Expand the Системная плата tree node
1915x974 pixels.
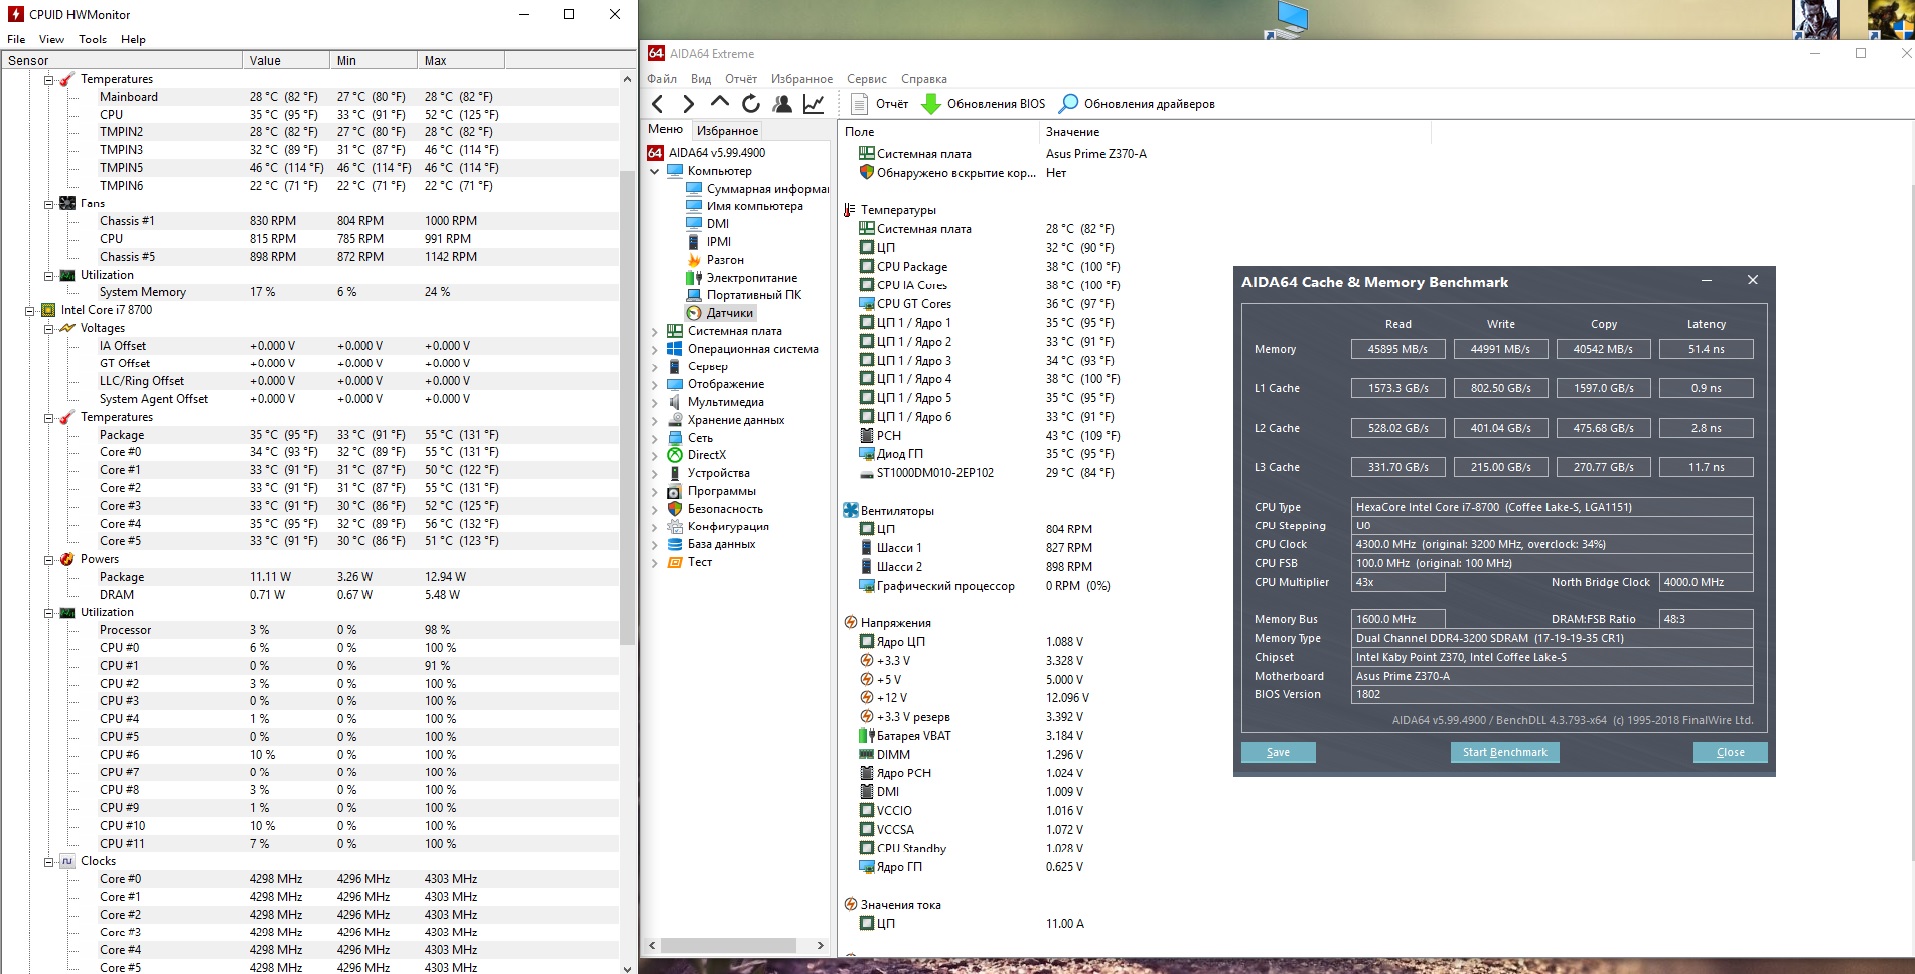click(655, 331)
